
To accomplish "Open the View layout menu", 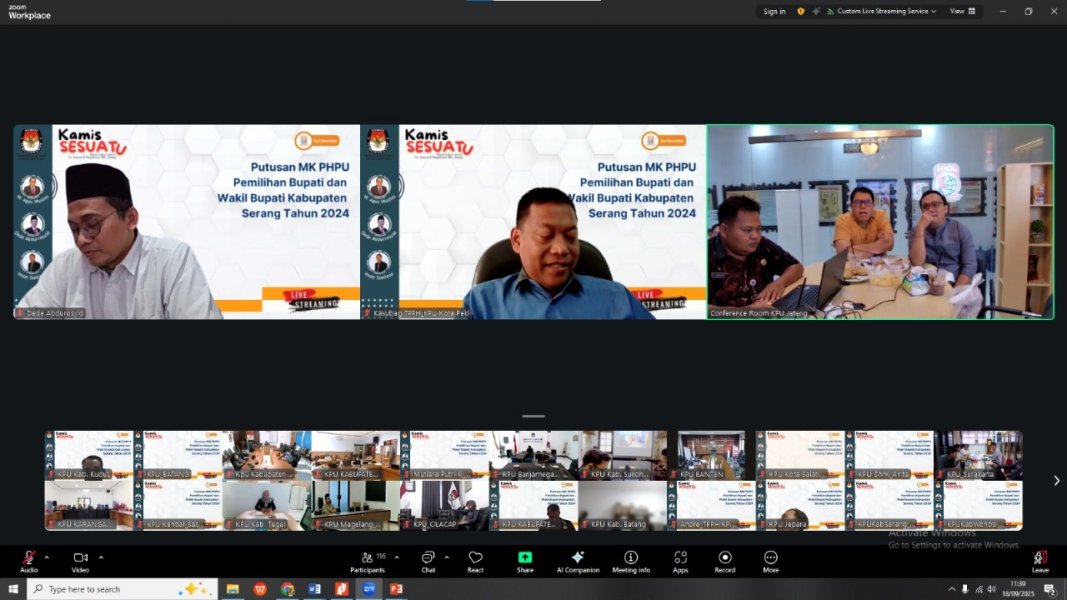I will (x=960, y=11).
